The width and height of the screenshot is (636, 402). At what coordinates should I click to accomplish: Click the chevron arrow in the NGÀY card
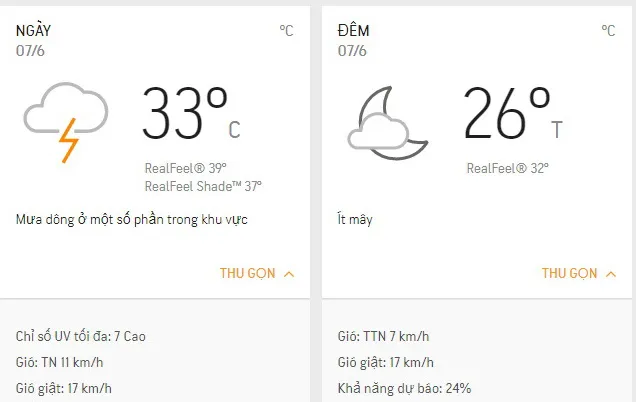[289, 273]
